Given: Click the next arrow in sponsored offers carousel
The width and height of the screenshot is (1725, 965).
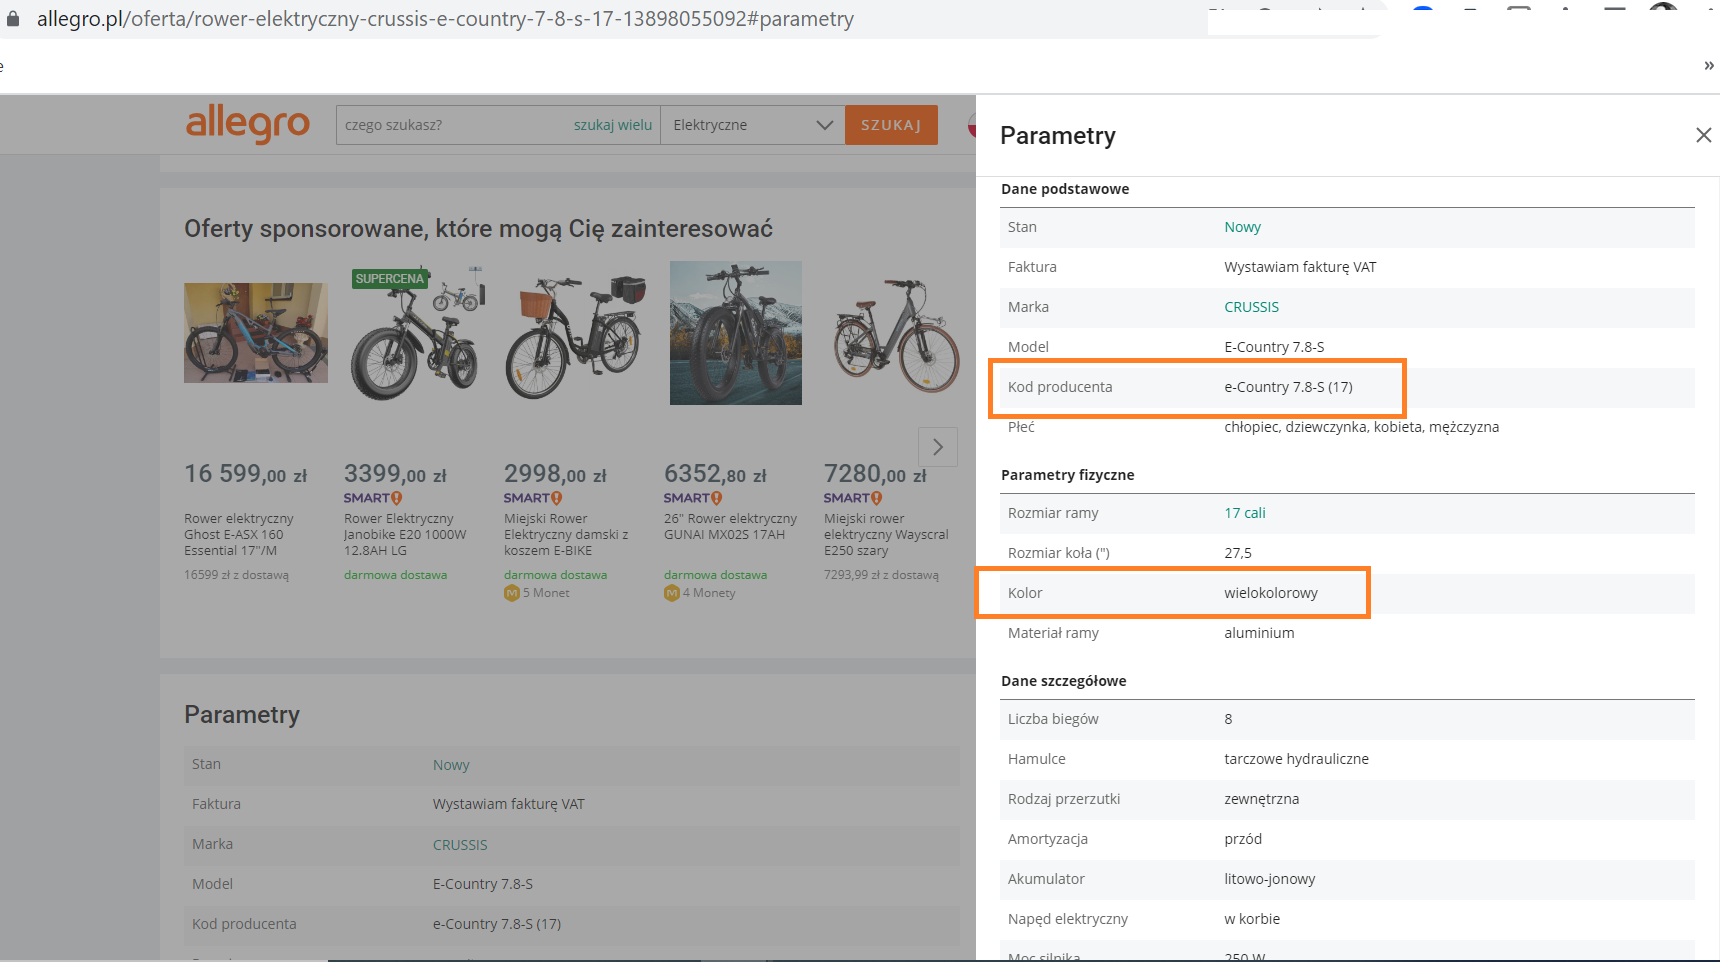Looking at the screenshot, I should click(937, 447).
